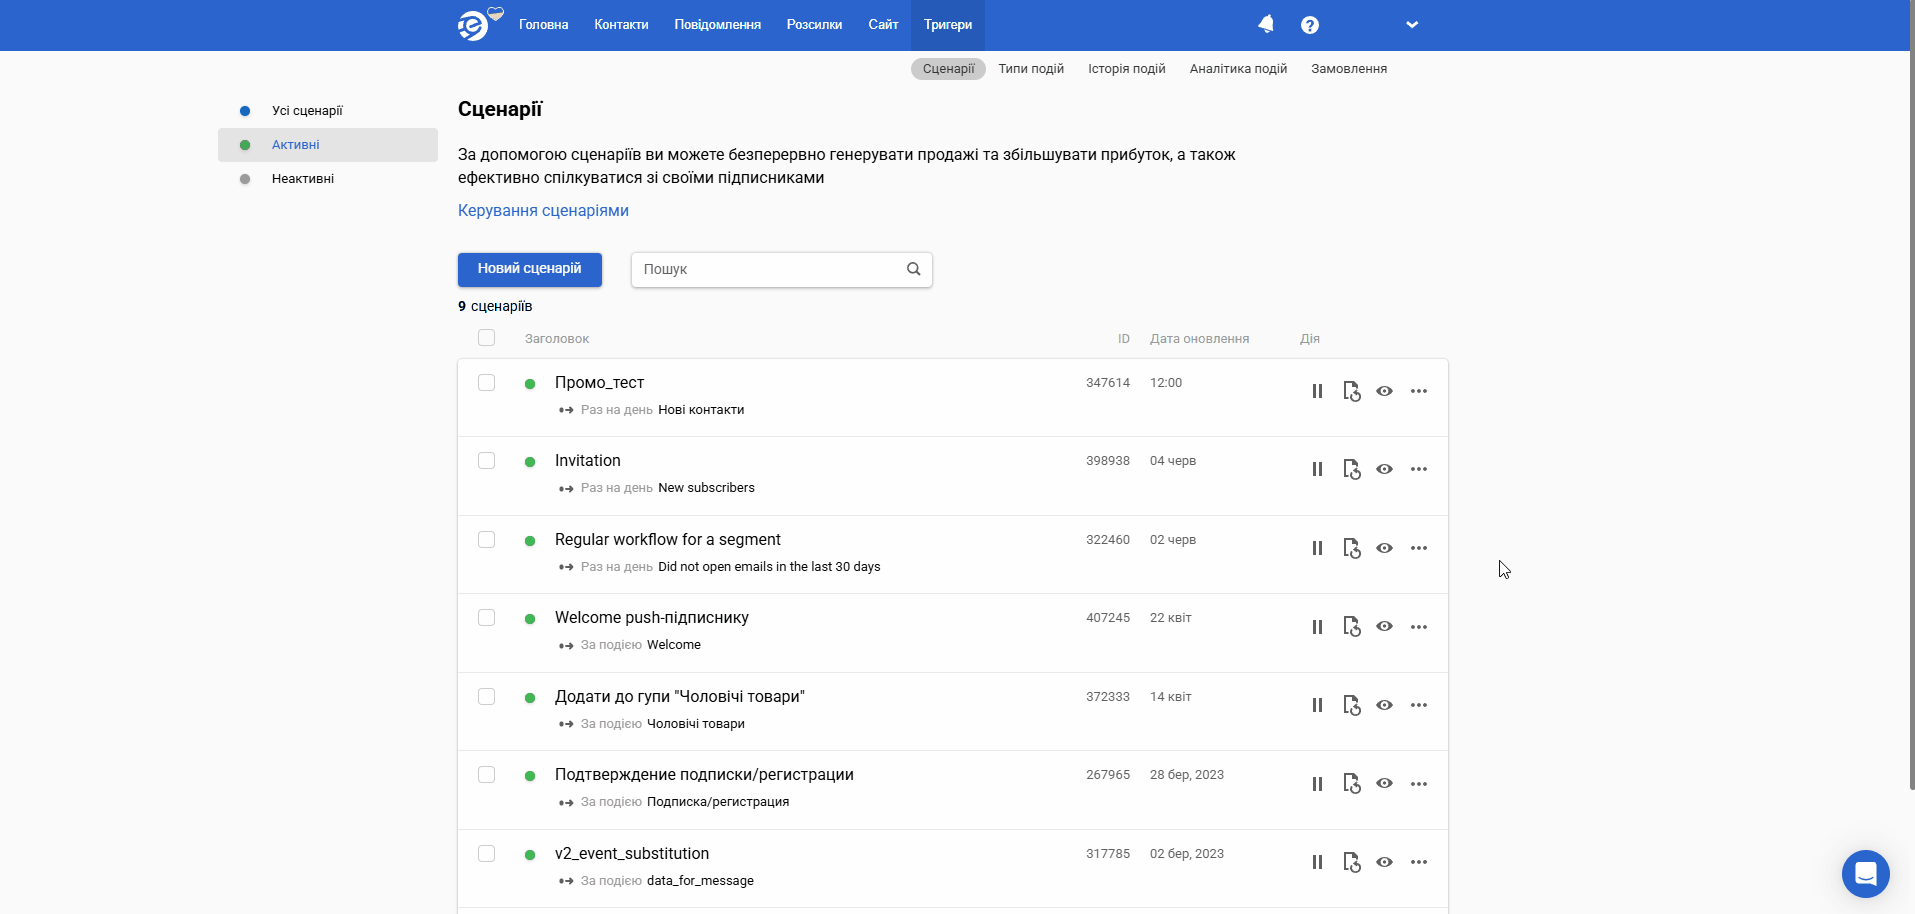Open the Сайт menu

click(x=883, y=25)
